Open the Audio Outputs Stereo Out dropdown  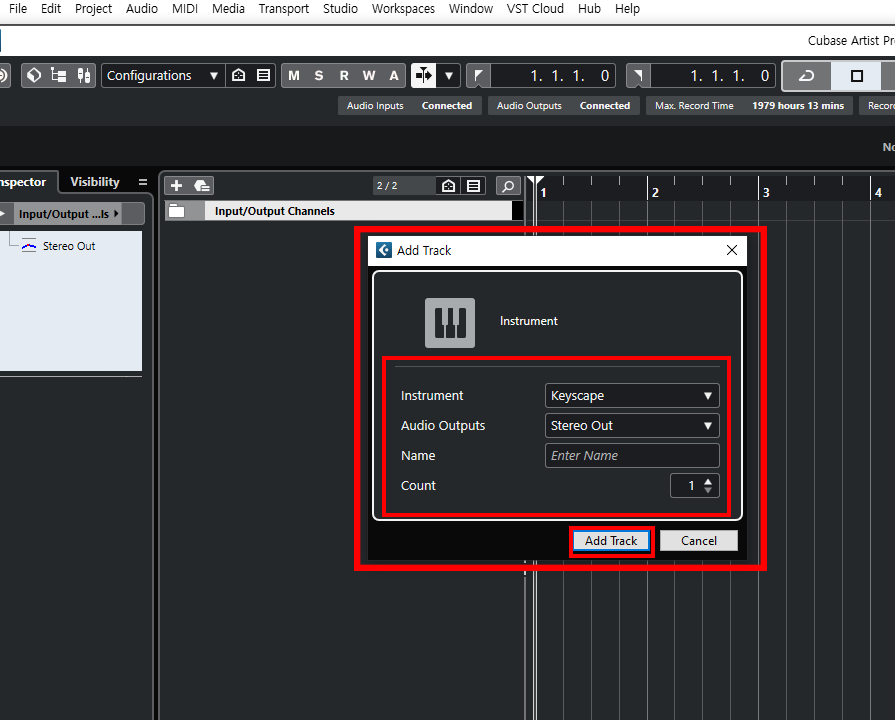pos(632,425)
